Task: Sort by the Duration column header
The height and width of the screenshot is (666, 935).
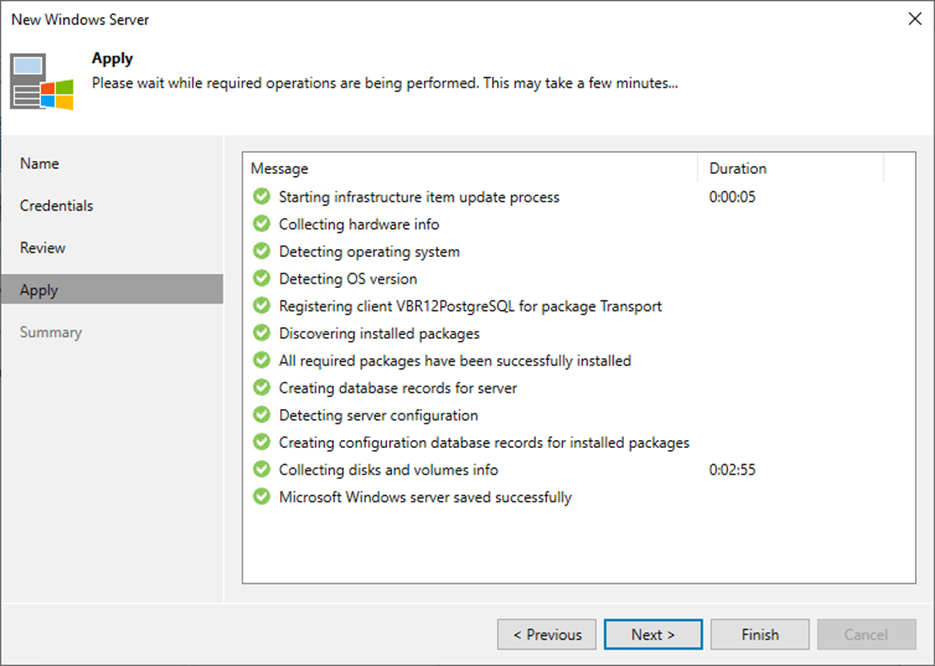Action: pos(790,169)
